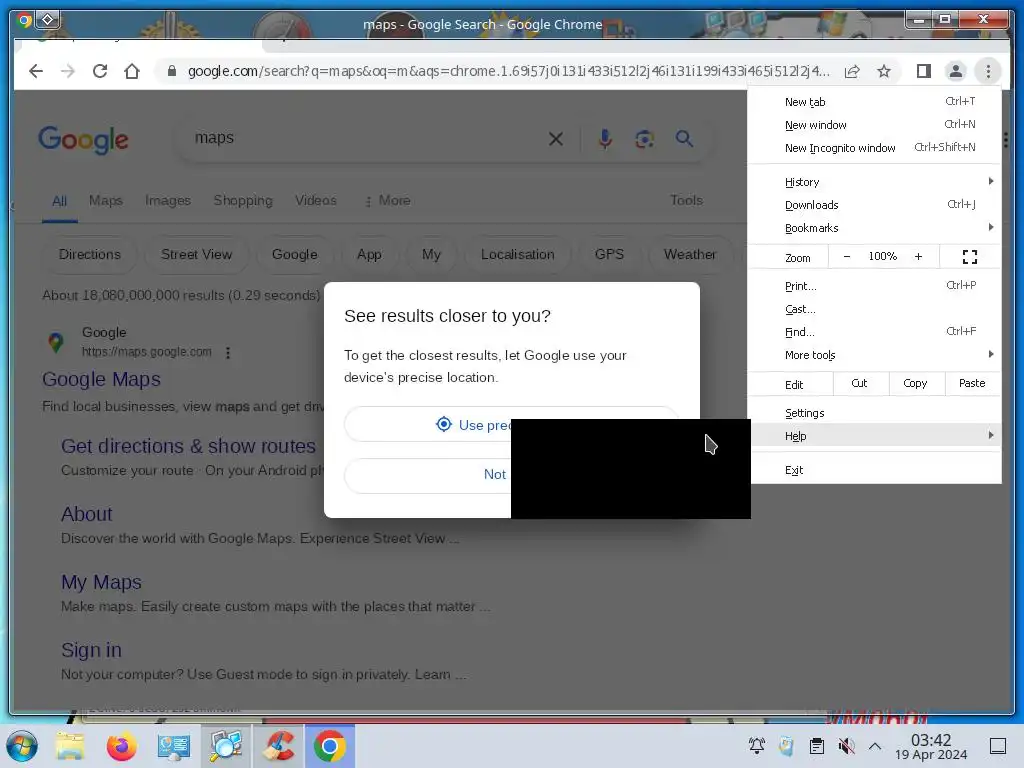The width and height of the screenshot is (1024, 768).
Task: Open Downloads from the menu
Action: tap(874, 205)
